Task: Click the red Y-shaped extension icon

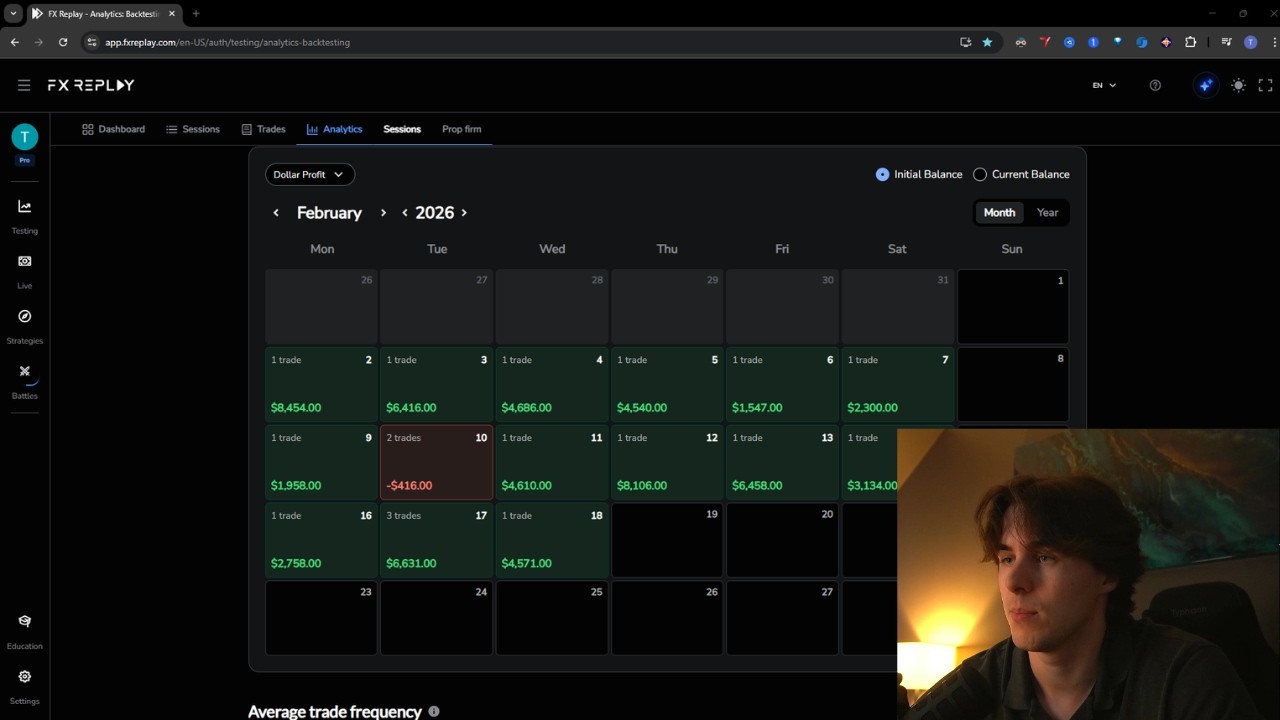Action: click(1045, 42)
